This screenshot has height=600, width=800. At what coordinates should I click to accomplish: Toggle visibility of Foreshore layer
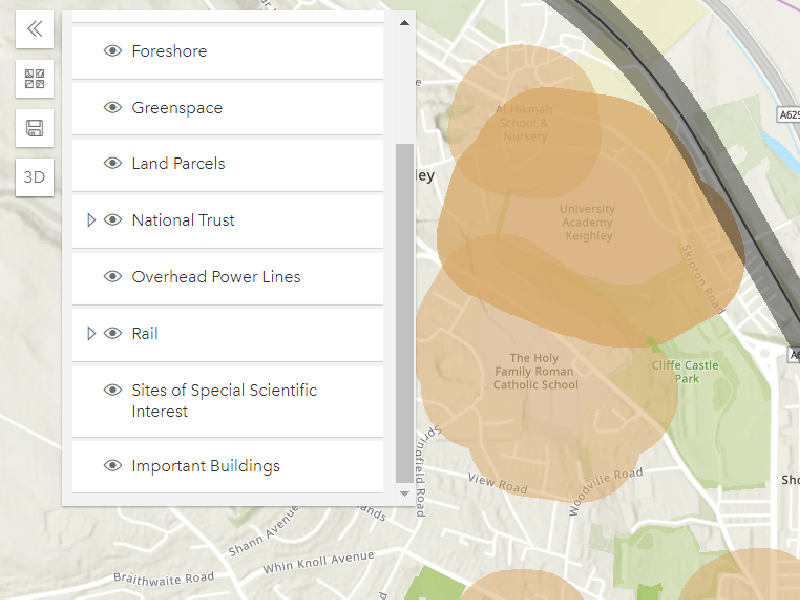click(113, 51)
